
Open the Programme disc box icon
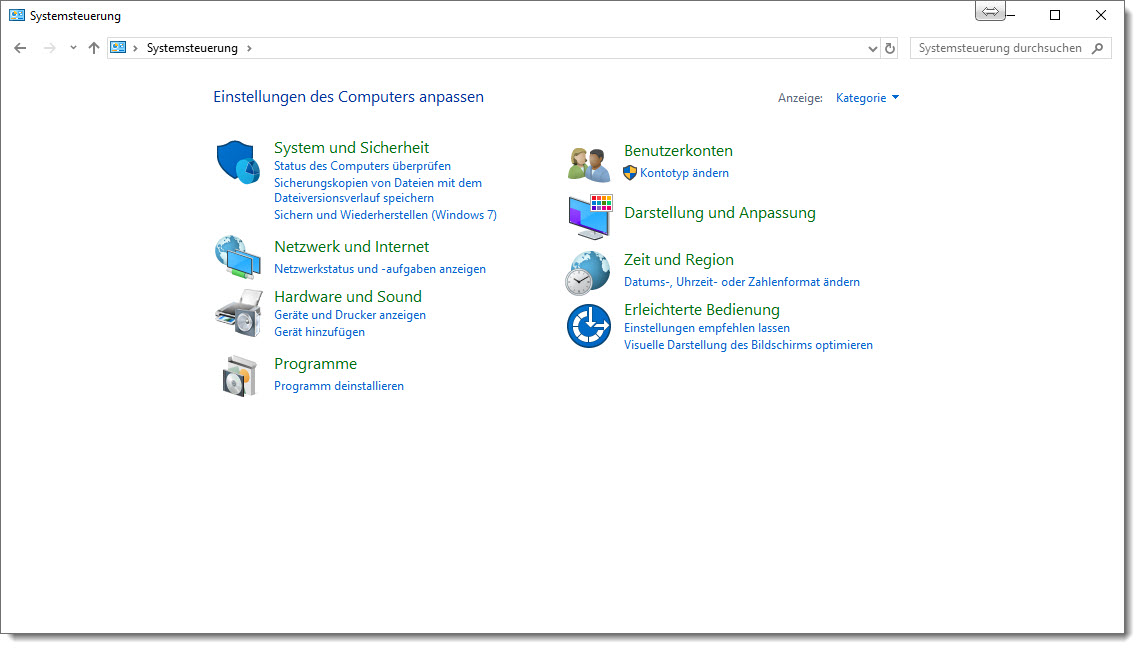[238, 375]
